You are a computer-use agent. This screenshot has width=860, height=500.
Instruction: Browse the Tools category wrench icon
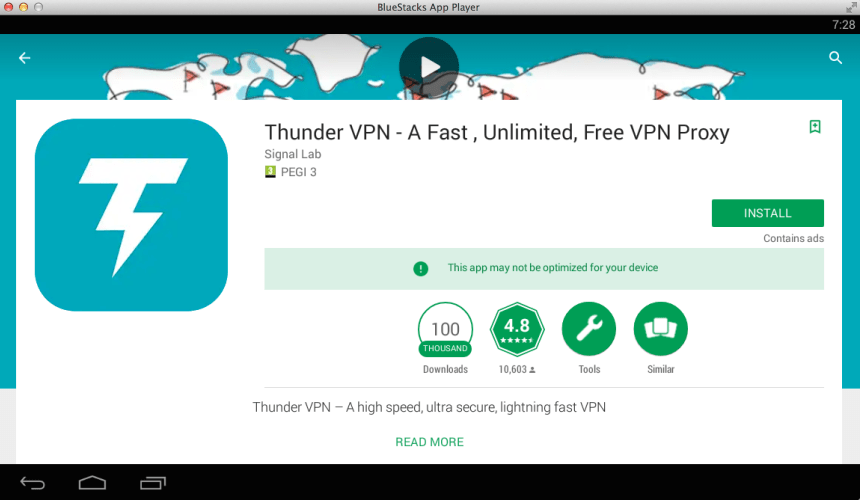[x=589, y=329]
